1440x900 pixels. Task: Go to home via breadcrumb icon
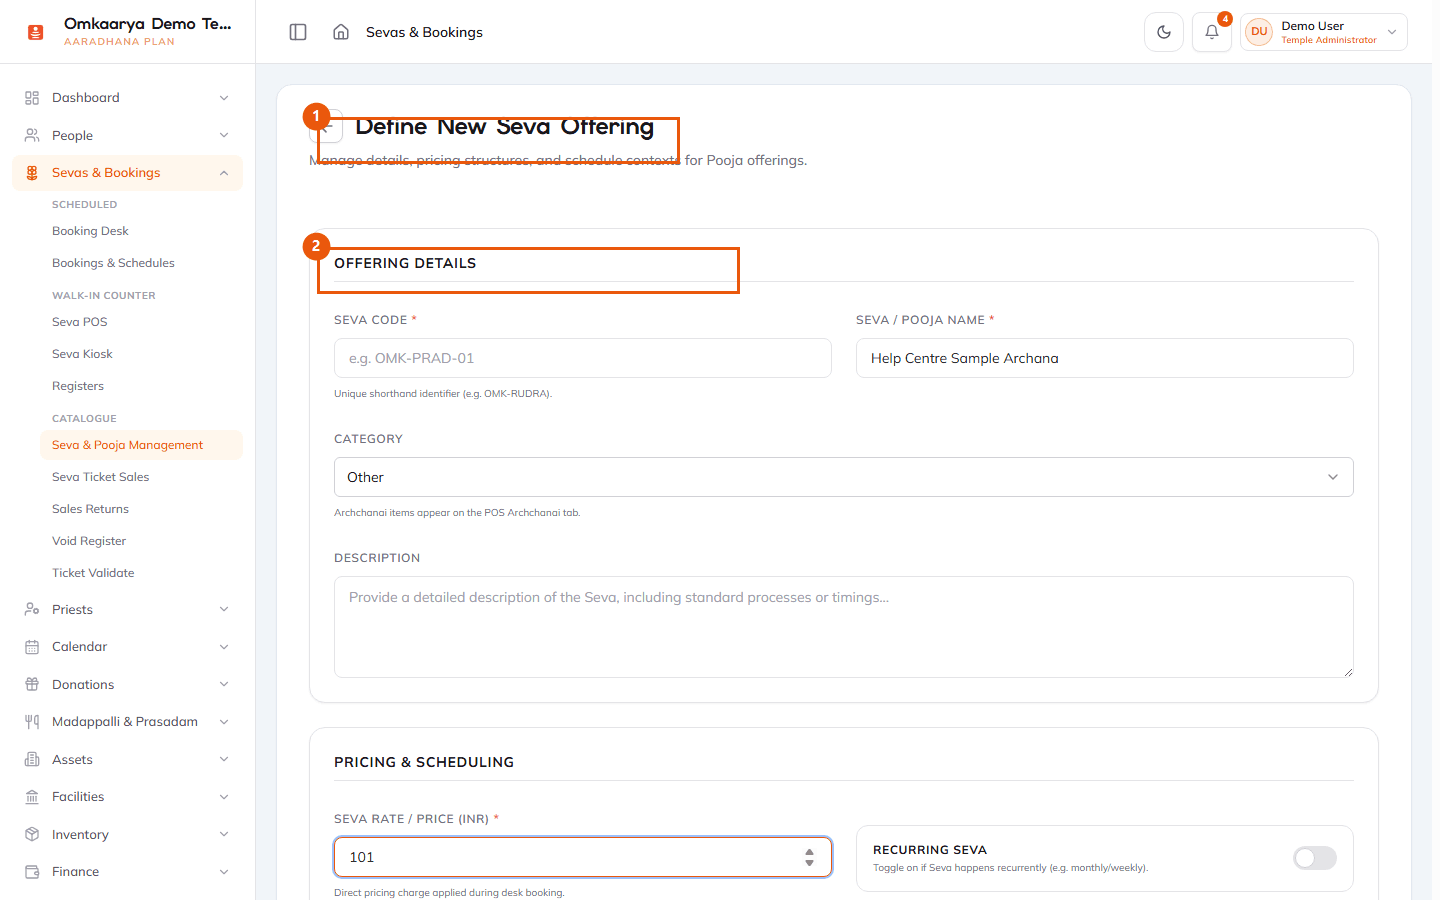coord(341,32)
